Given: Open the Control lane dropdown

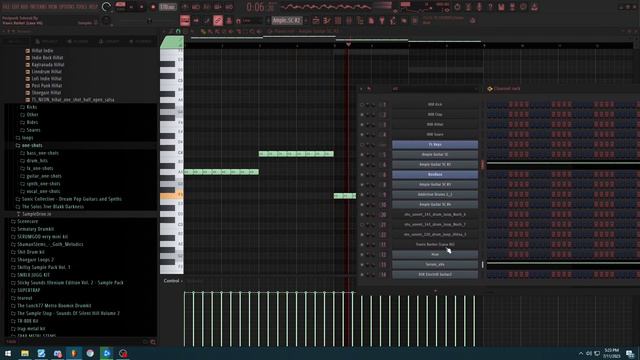Looking at the screenshot, I should 173,281.
